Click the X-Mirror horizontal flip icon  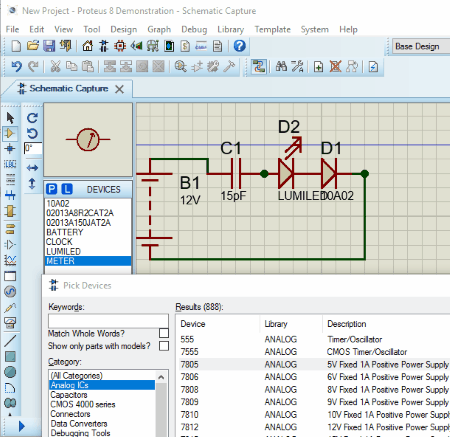(32, 168)
